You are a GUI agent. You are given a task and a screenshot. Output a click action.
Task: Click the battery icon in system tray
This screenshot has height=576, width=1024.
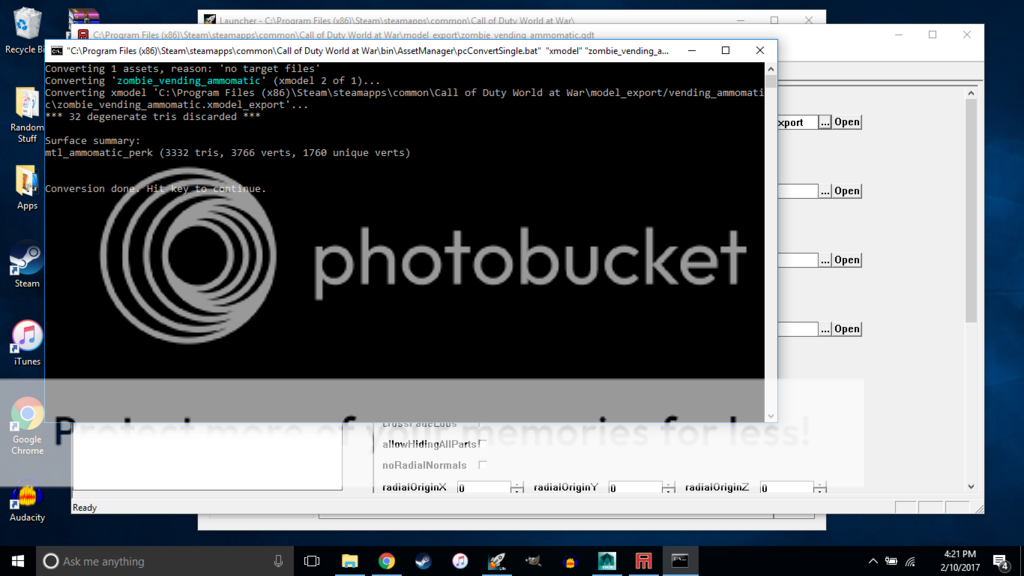point(891,561)
